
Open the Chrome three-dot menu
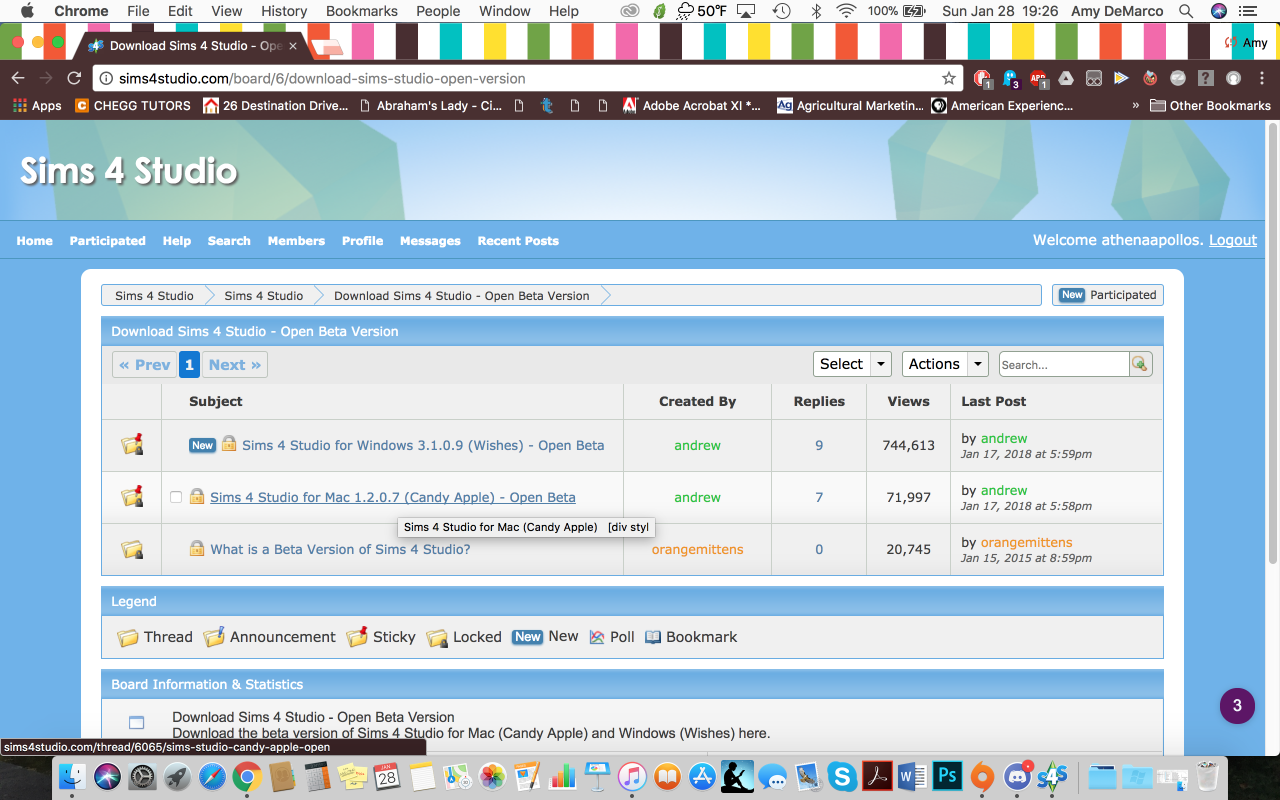pos(1263,78)
